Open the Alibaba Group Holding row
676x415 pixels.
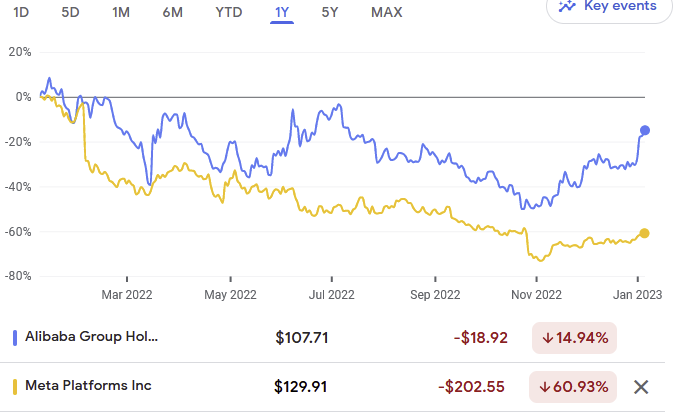[92, 337]
